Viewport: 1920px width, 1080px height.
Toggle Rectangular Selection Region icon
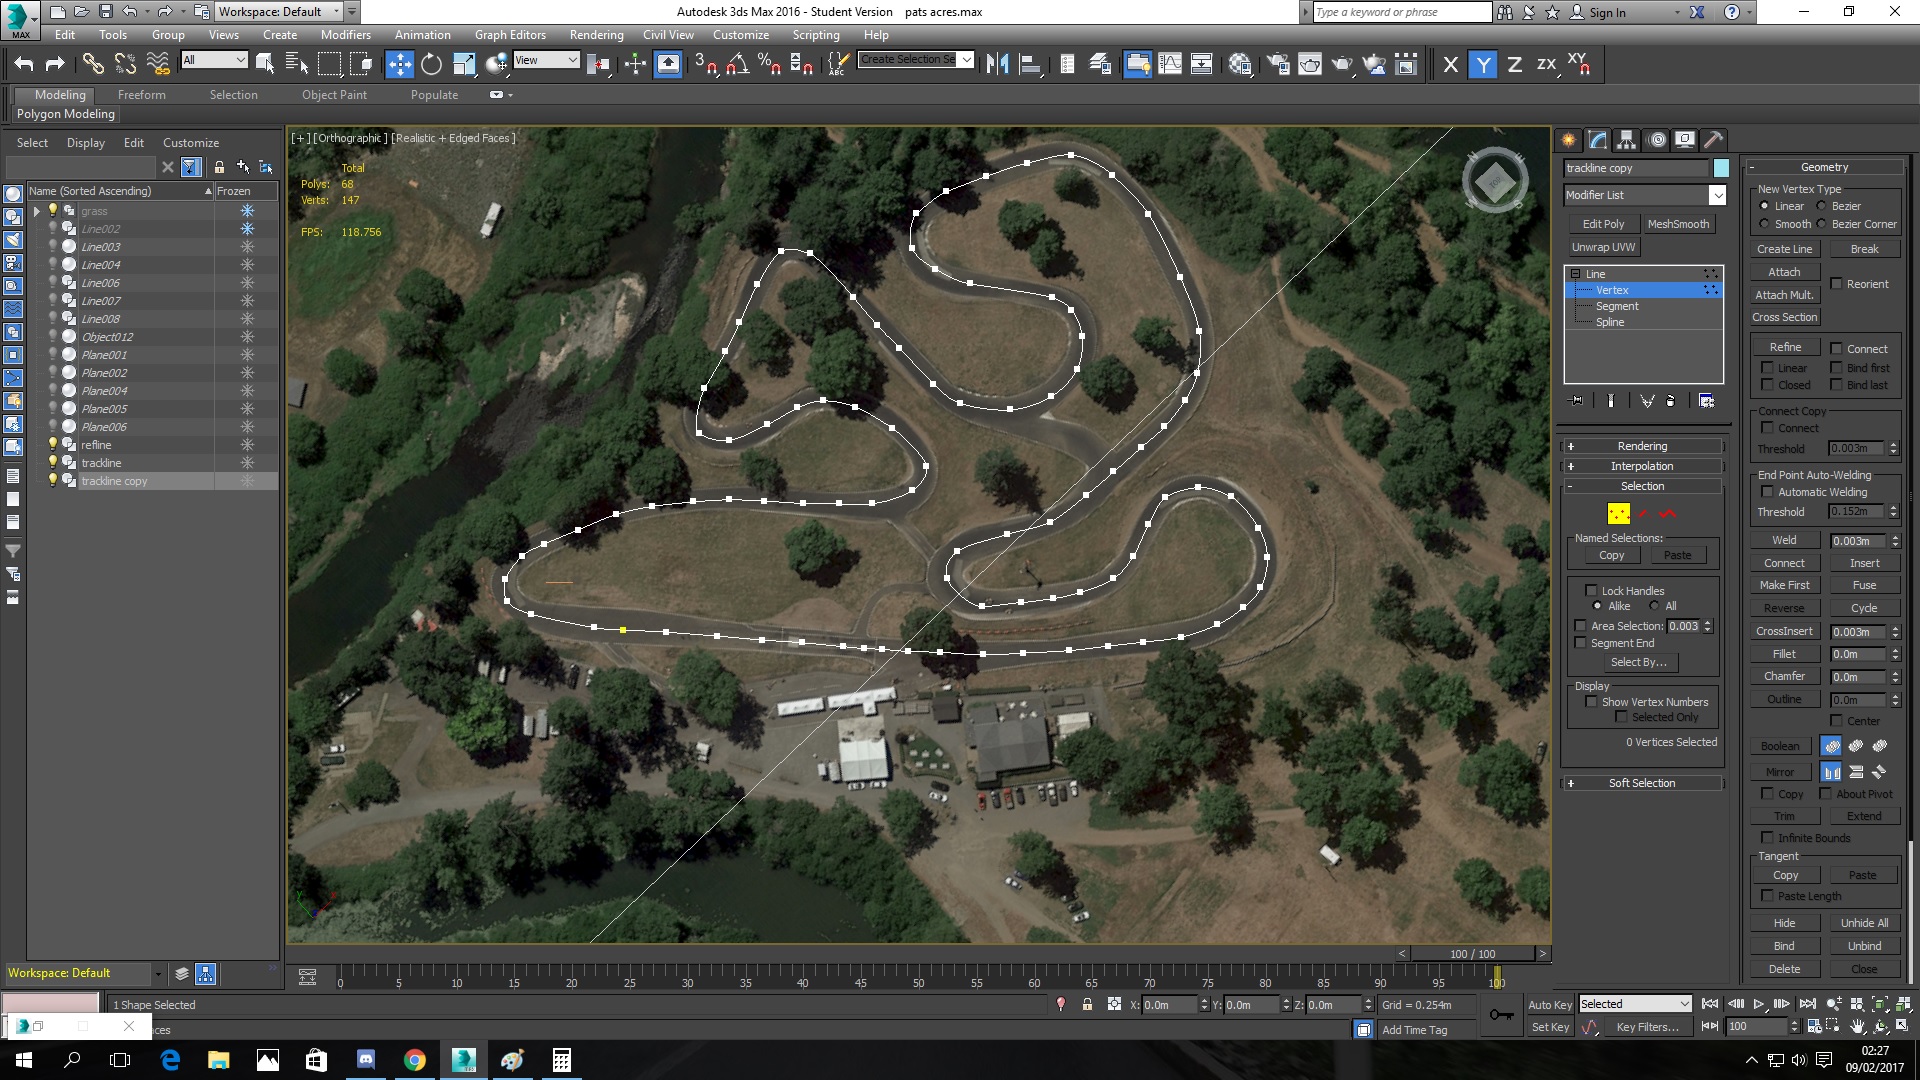coord(329,64)
